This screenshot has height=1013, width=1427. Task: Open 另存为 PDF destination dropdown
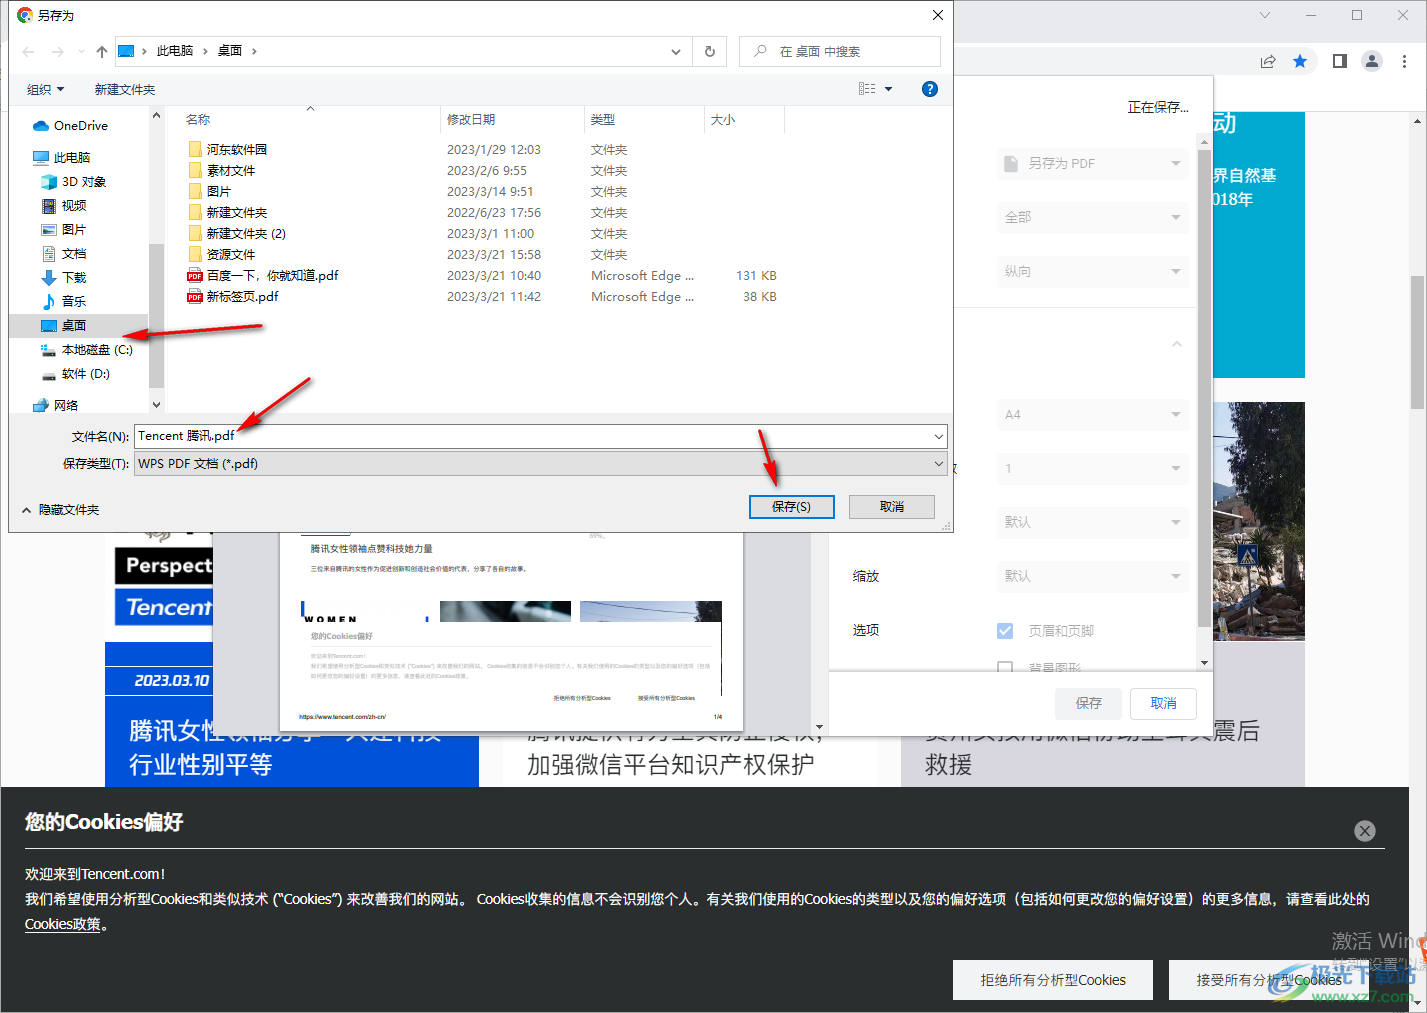tap(1093, 163)
